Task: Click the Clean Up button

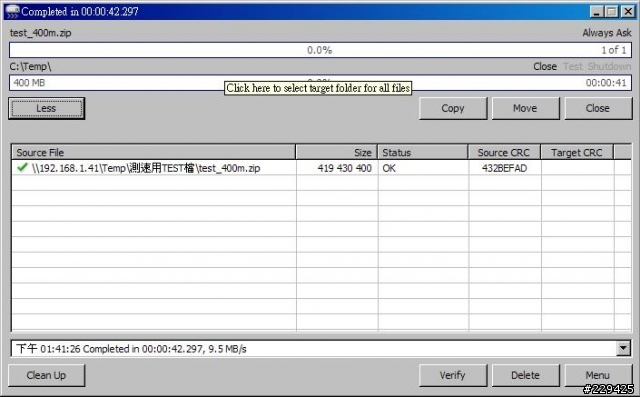Action: click(x=47, y=375)
